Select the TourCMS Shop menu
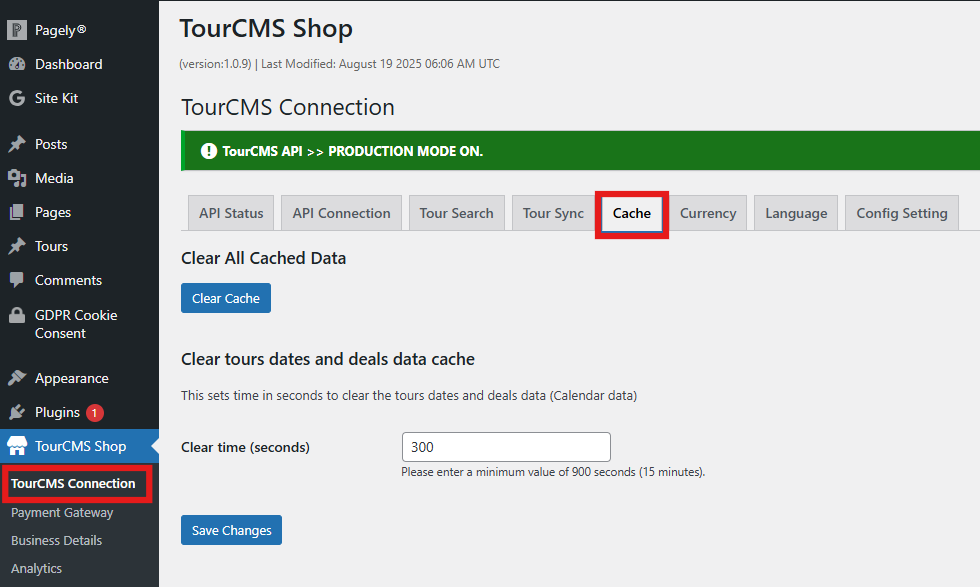Screen dimensions: 980x587 tap(79, 446)
